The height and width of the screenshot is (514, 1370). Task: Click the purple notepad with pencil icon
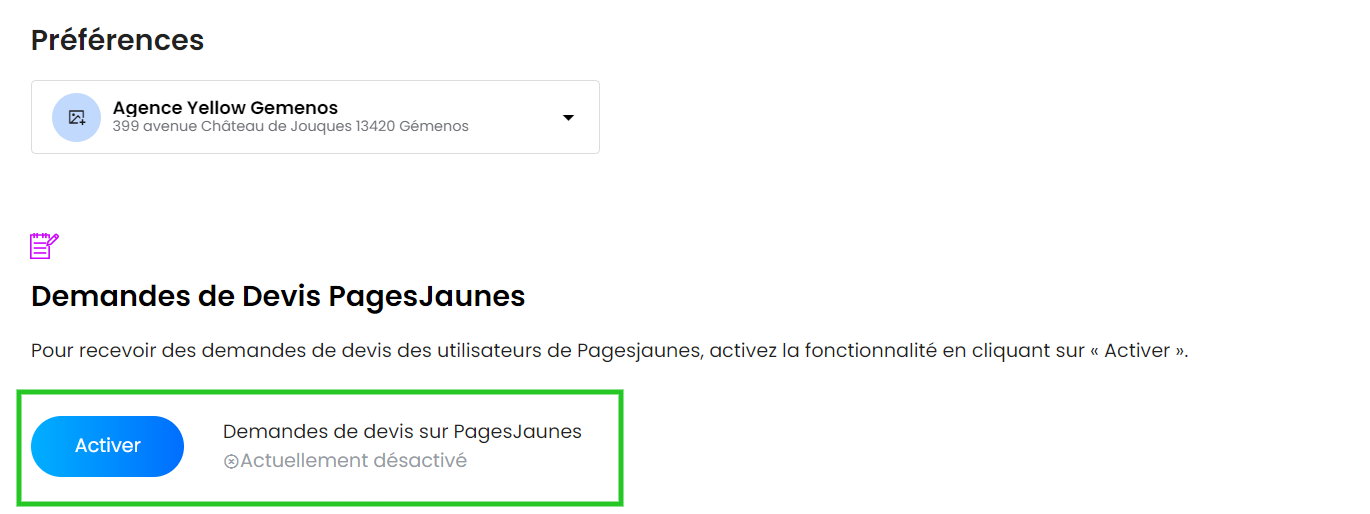45,246
